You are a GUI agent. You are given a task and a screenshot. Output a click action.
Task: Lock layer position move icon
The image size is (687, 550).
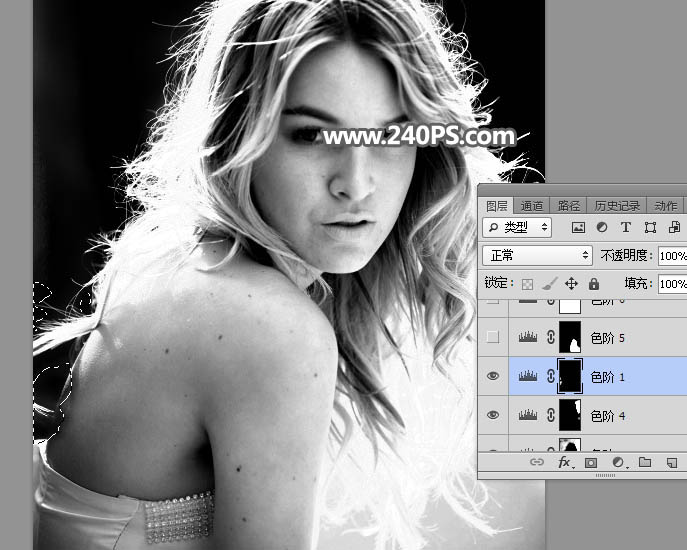point(571,284)
